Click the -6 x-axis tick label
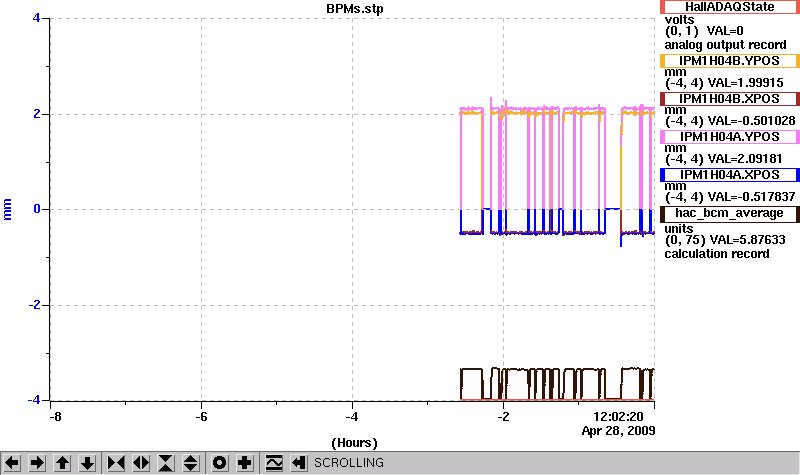The width and height of the screenshot is (800, 475). pyautogui.click(x=202, y=417)
